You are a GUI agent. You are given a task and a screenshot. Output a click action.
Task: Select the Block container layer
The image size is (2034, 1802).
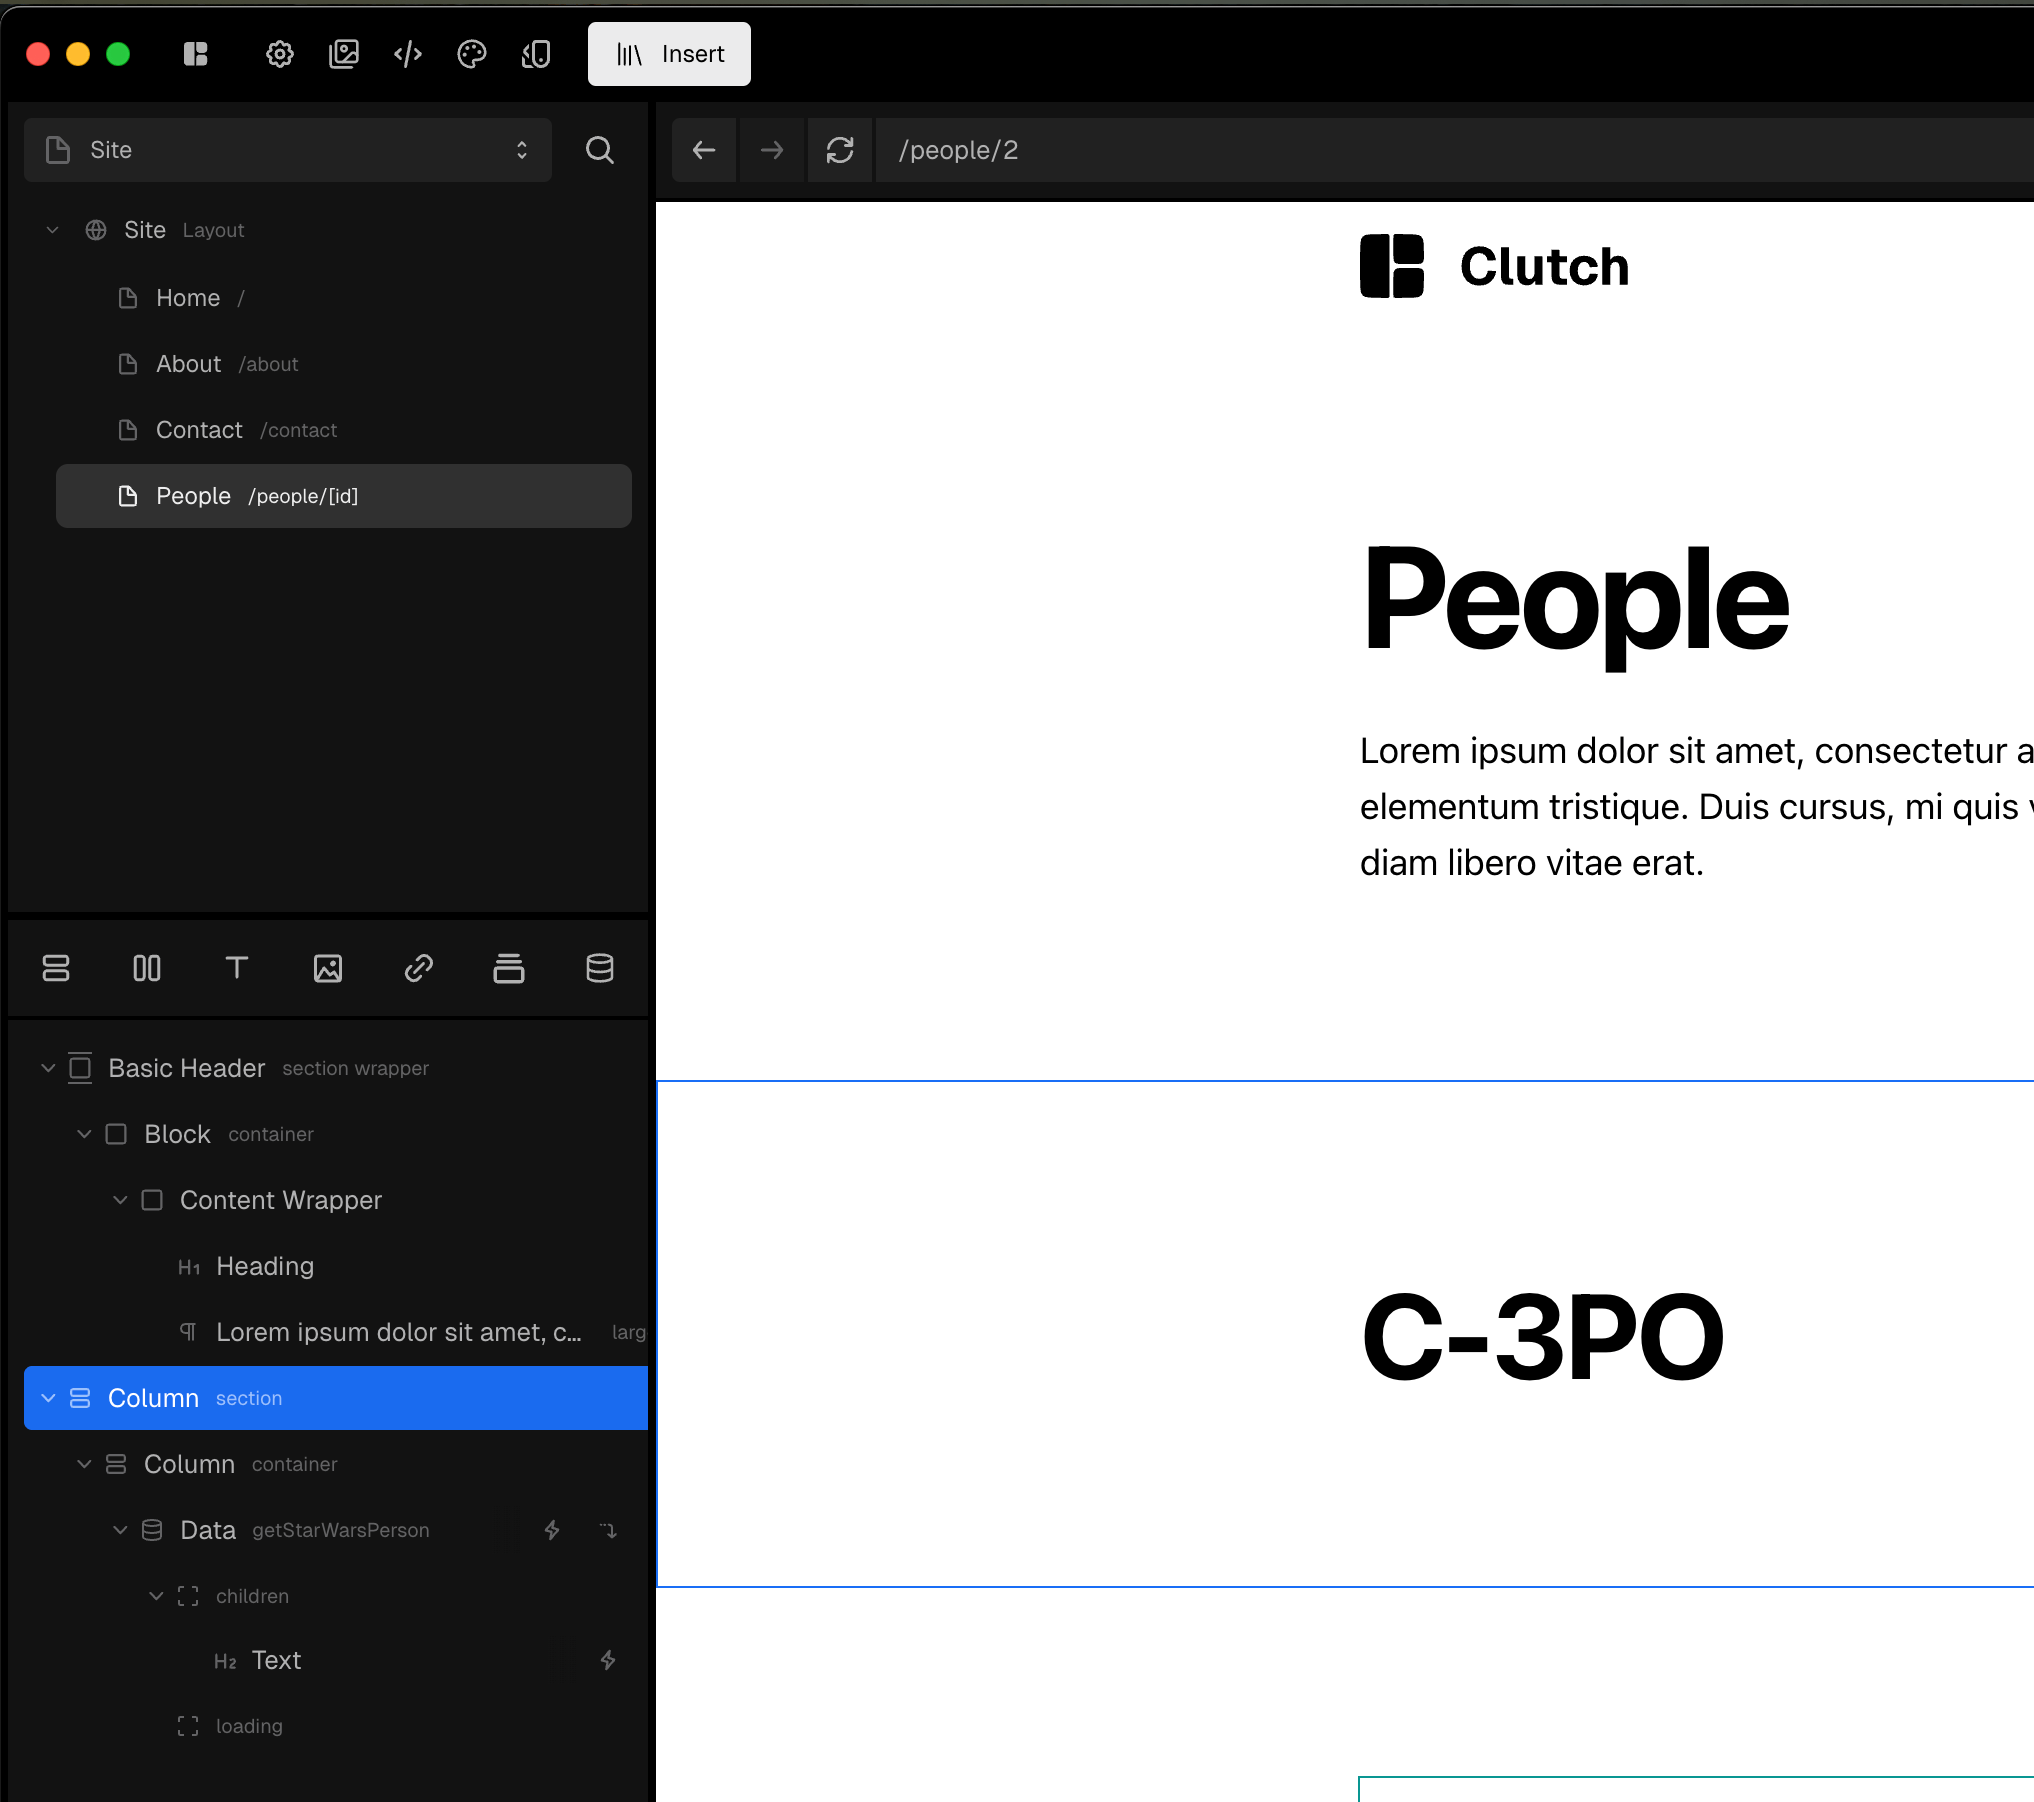click(x=336, y=1134)
